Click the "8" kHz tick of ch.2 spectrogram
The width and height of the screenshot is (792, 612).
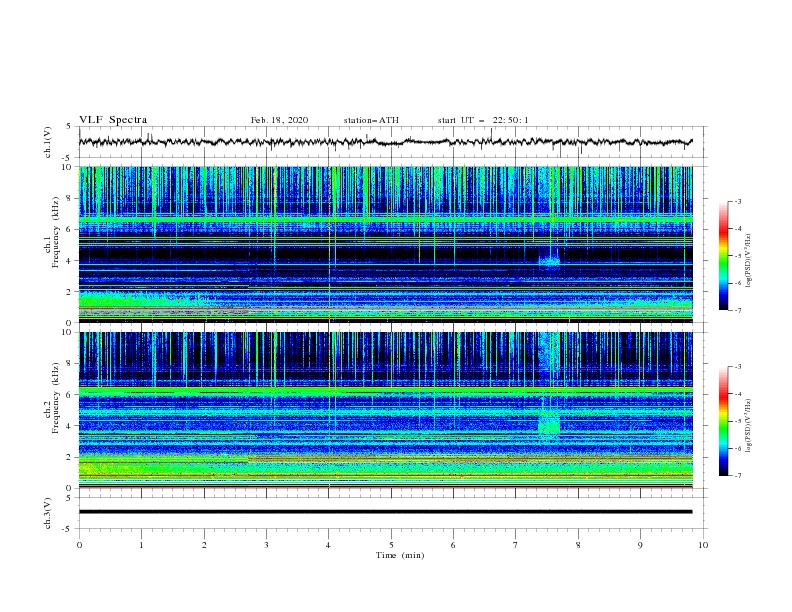tap(71, 364)
